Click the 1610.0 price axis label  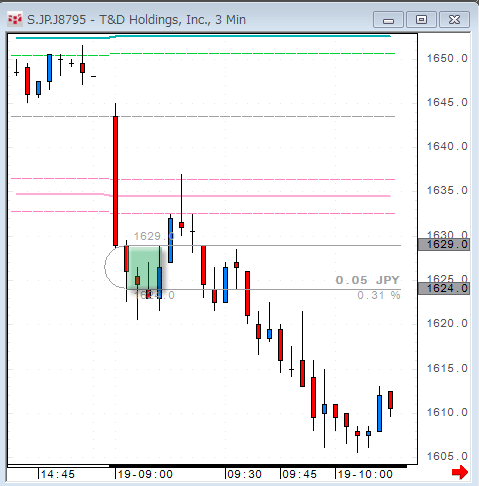coord(447,412)
